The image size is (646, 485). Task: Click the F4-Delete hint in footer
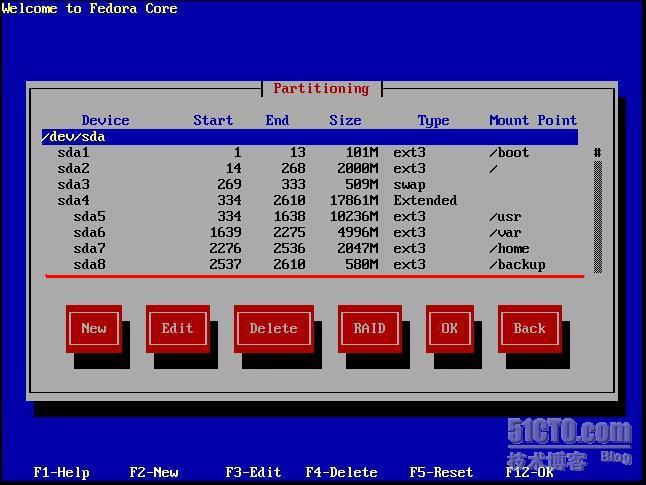[342, 472]
